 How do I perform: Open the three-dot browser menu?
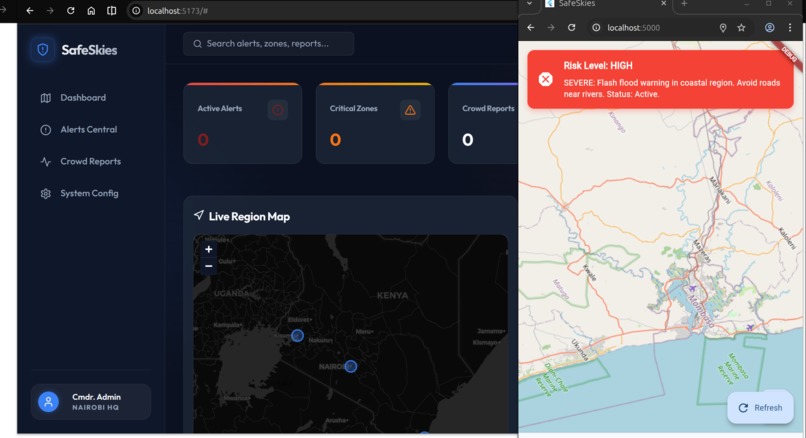pyautogui.click(x=790, y=28)
